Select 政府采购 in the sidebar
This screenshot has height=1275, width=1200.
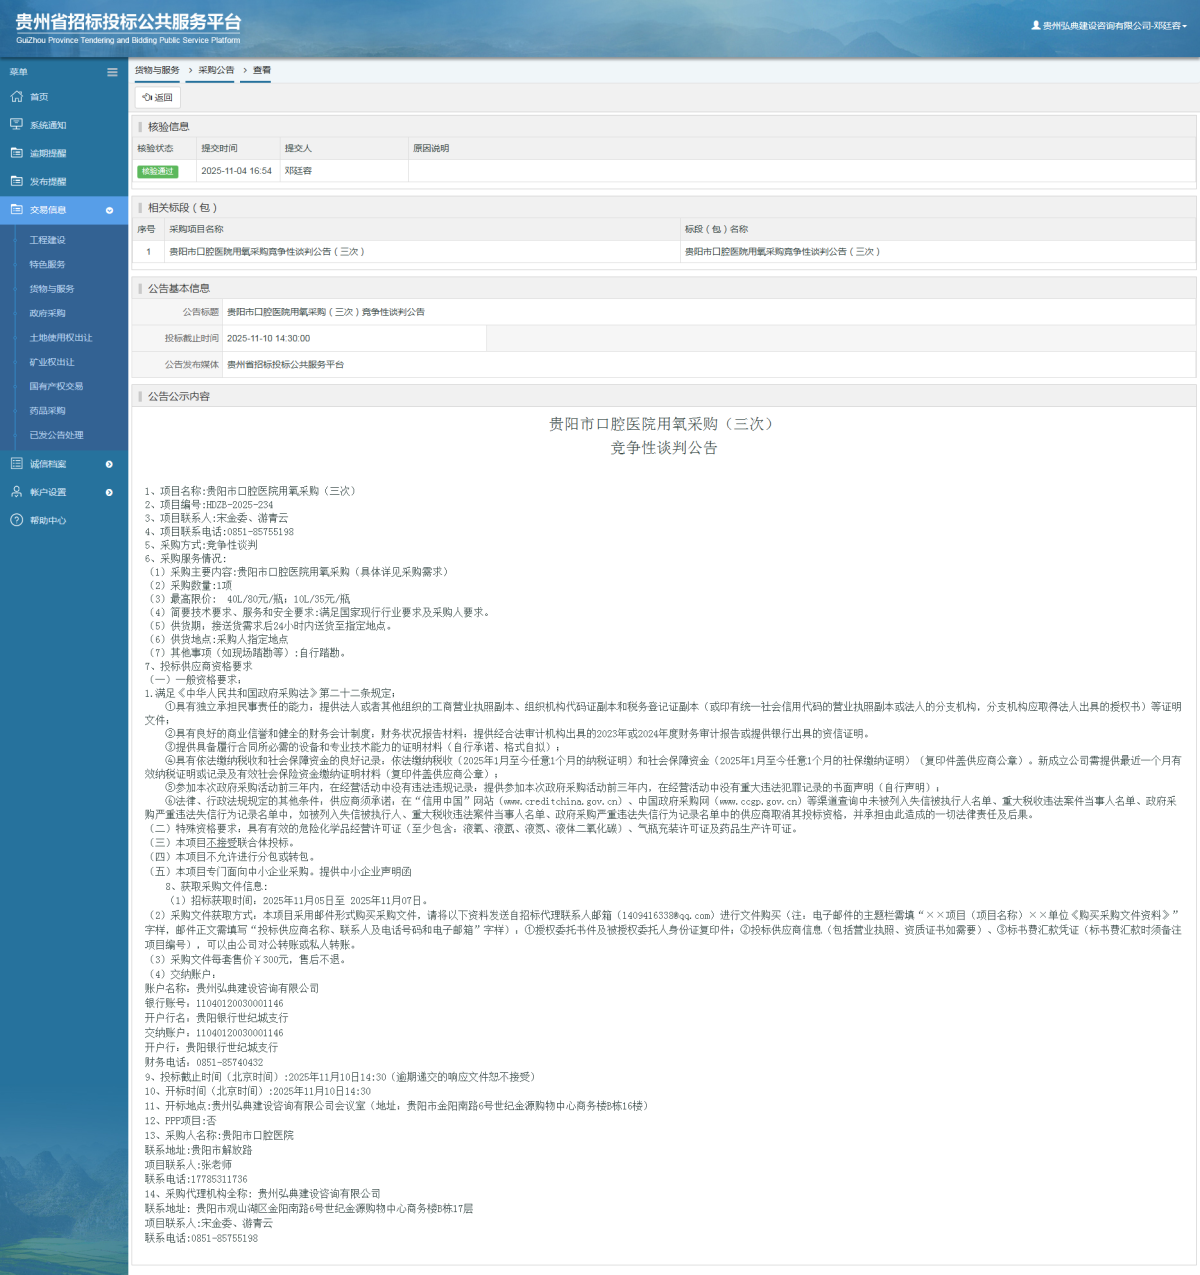47,313
